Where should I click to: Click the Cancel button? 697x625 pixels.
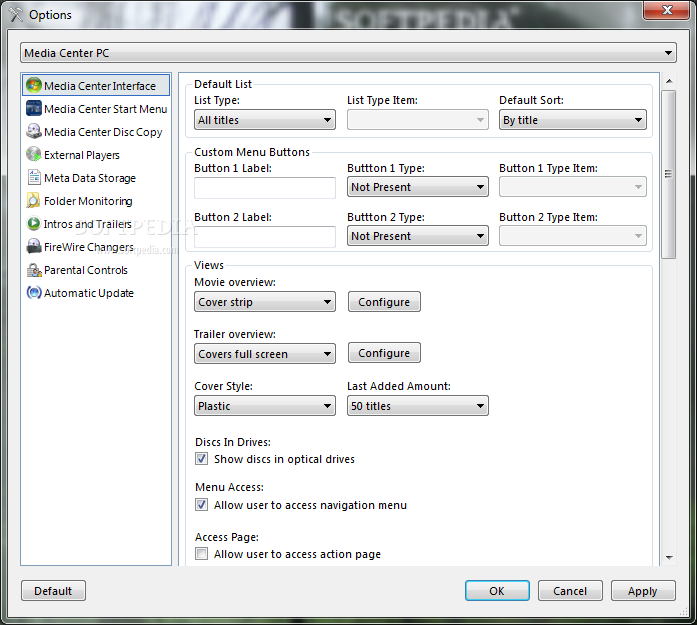coord(570,591)
